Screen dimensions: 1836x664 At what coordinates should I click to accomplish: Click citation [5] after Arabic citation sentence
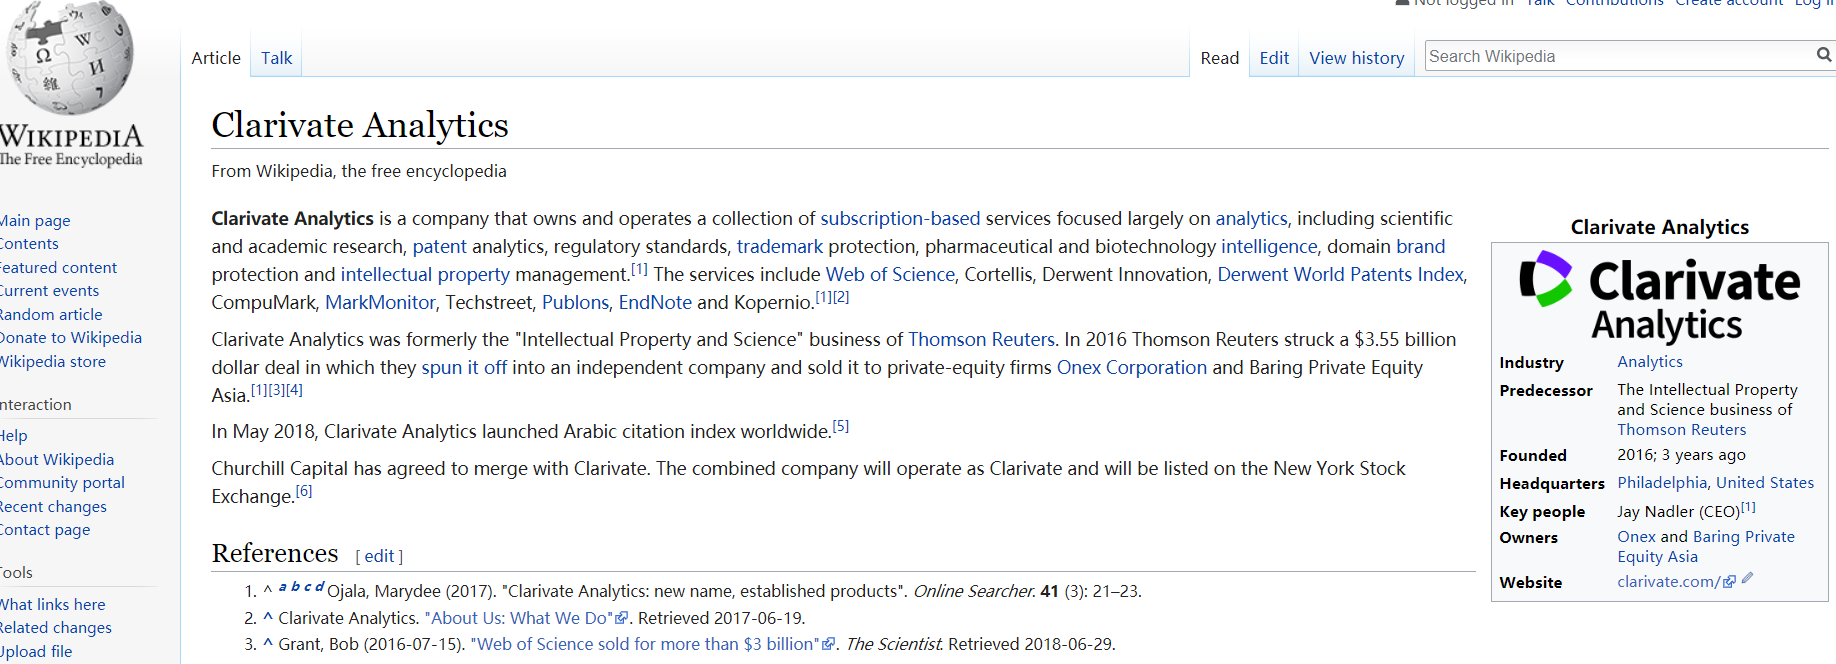pos(841,426)
